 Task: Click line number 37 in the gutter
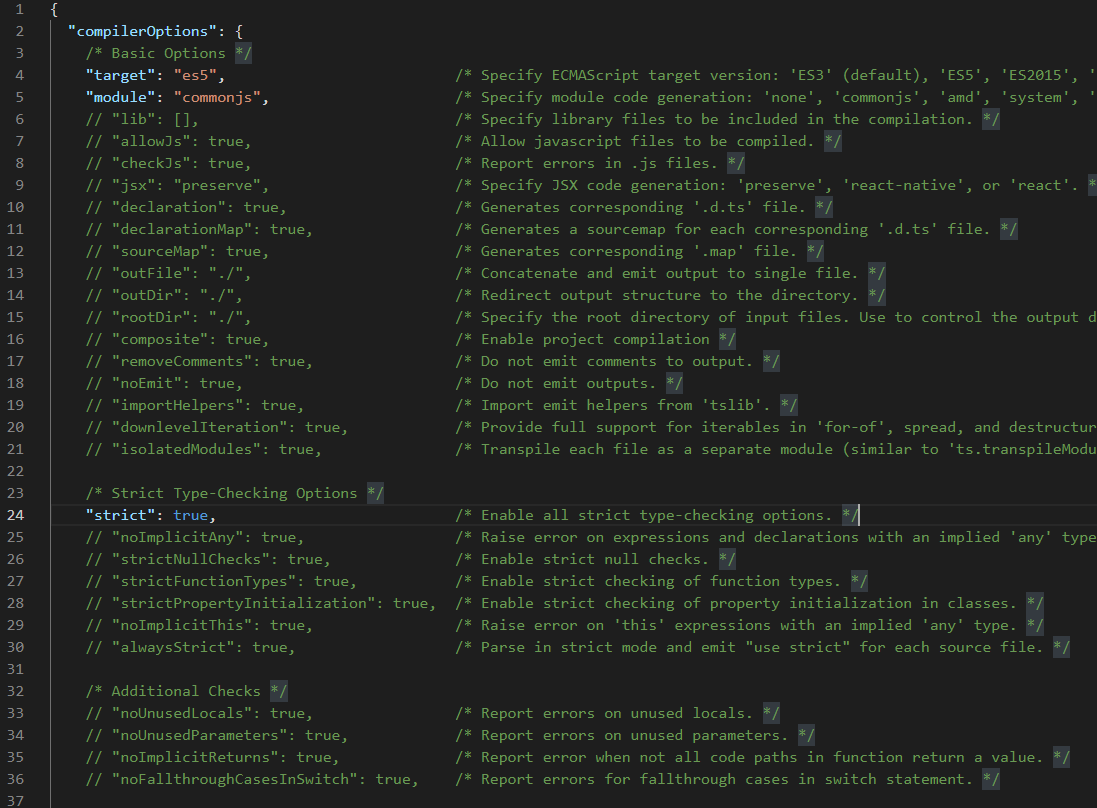(15, 801)
